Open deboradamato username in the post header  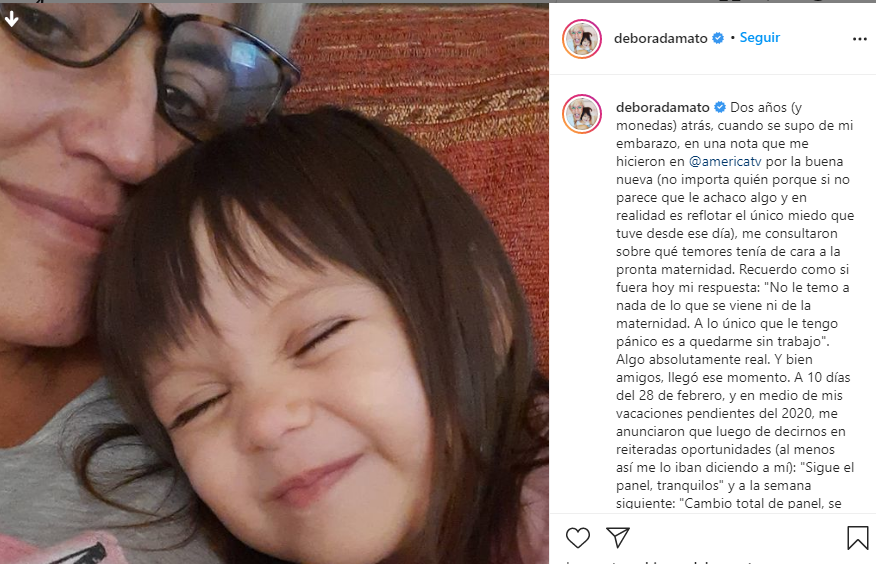tap(660, 38)
